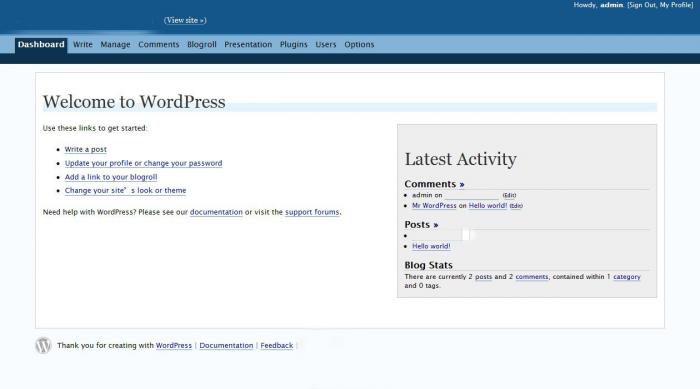700x389 pixels.
Task: Click Add a link to your blogroll
Action: (x=111, y=177)
